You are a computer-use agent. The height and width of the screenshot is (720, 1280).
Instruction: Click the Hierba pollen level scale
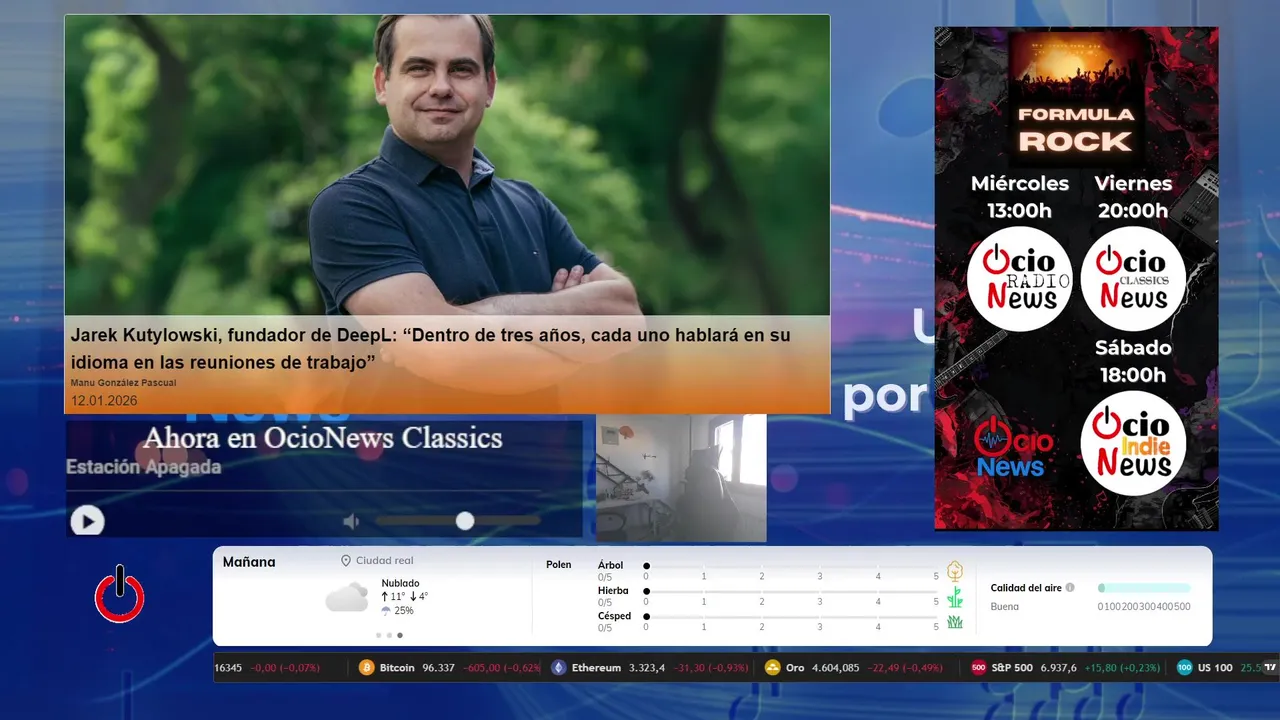(x=791, y=592)
